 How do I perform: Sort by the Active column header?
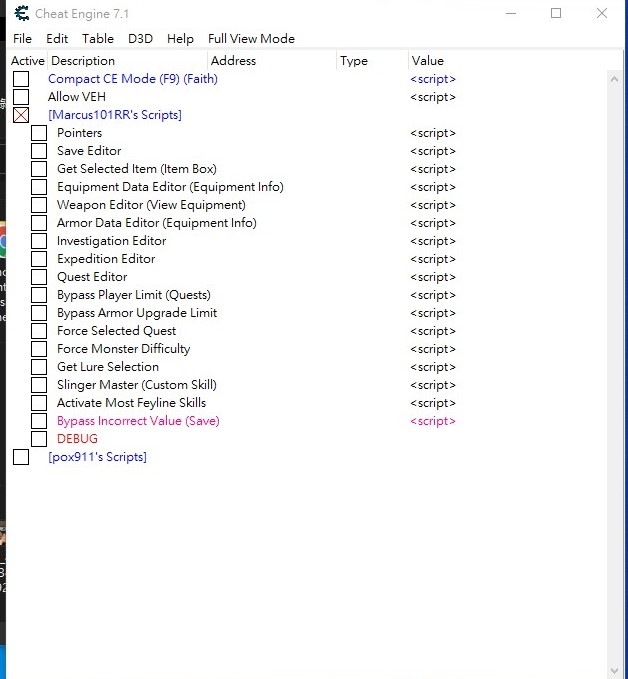28,61
